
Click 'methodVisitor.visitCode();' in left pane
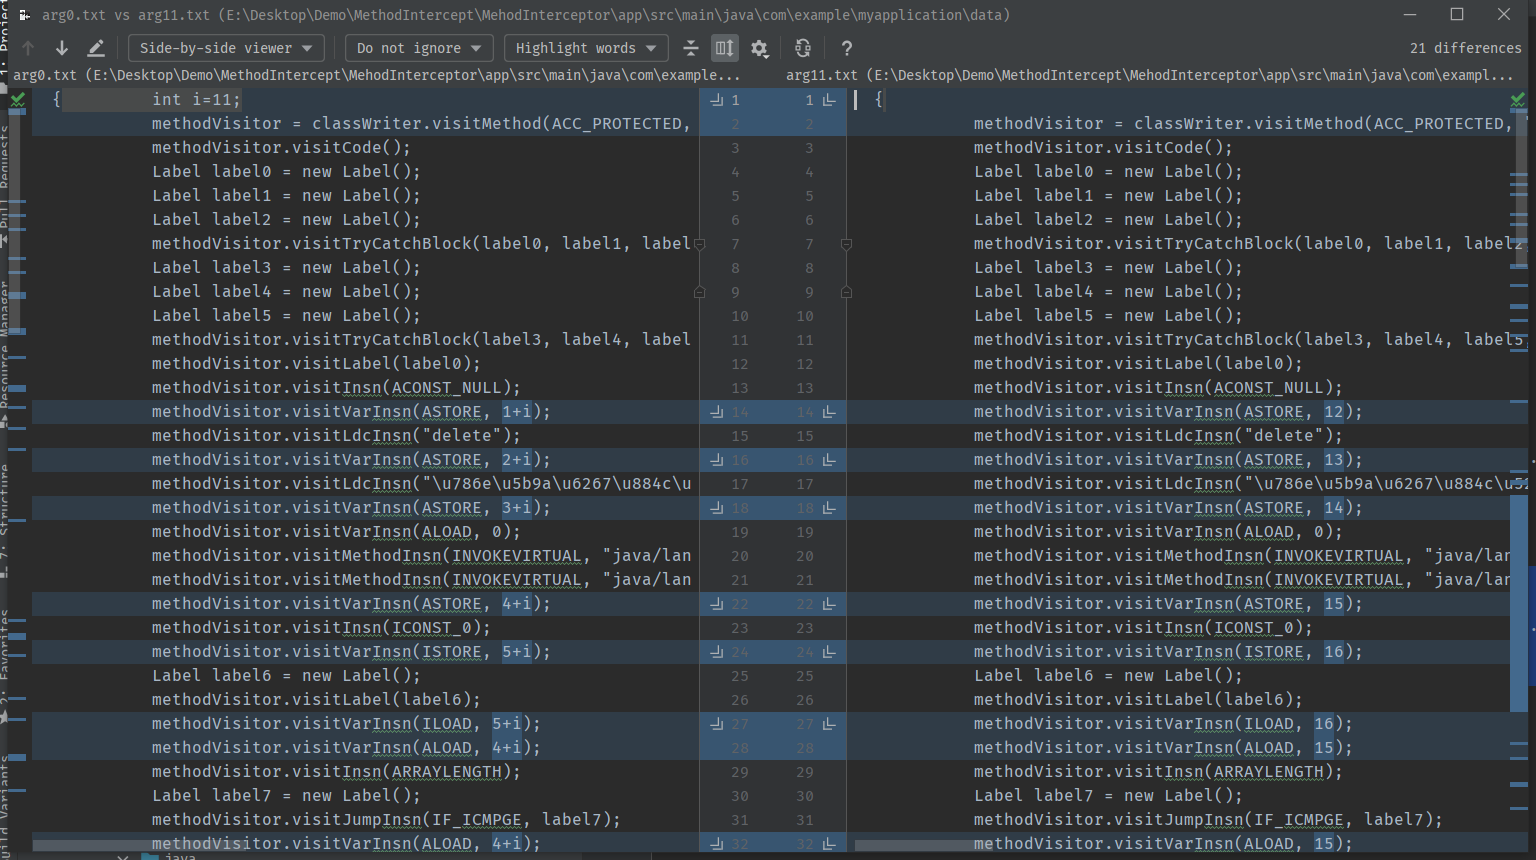(x=281, y=148)
